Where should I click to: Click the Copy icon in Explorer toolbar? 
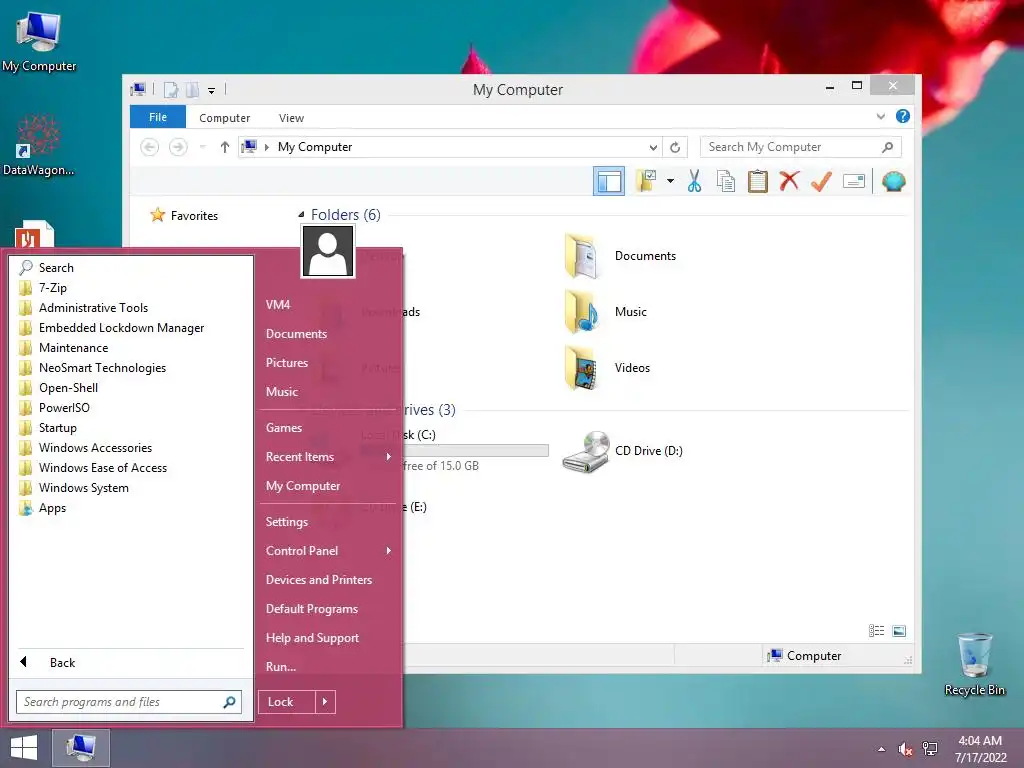click(726, 181)
